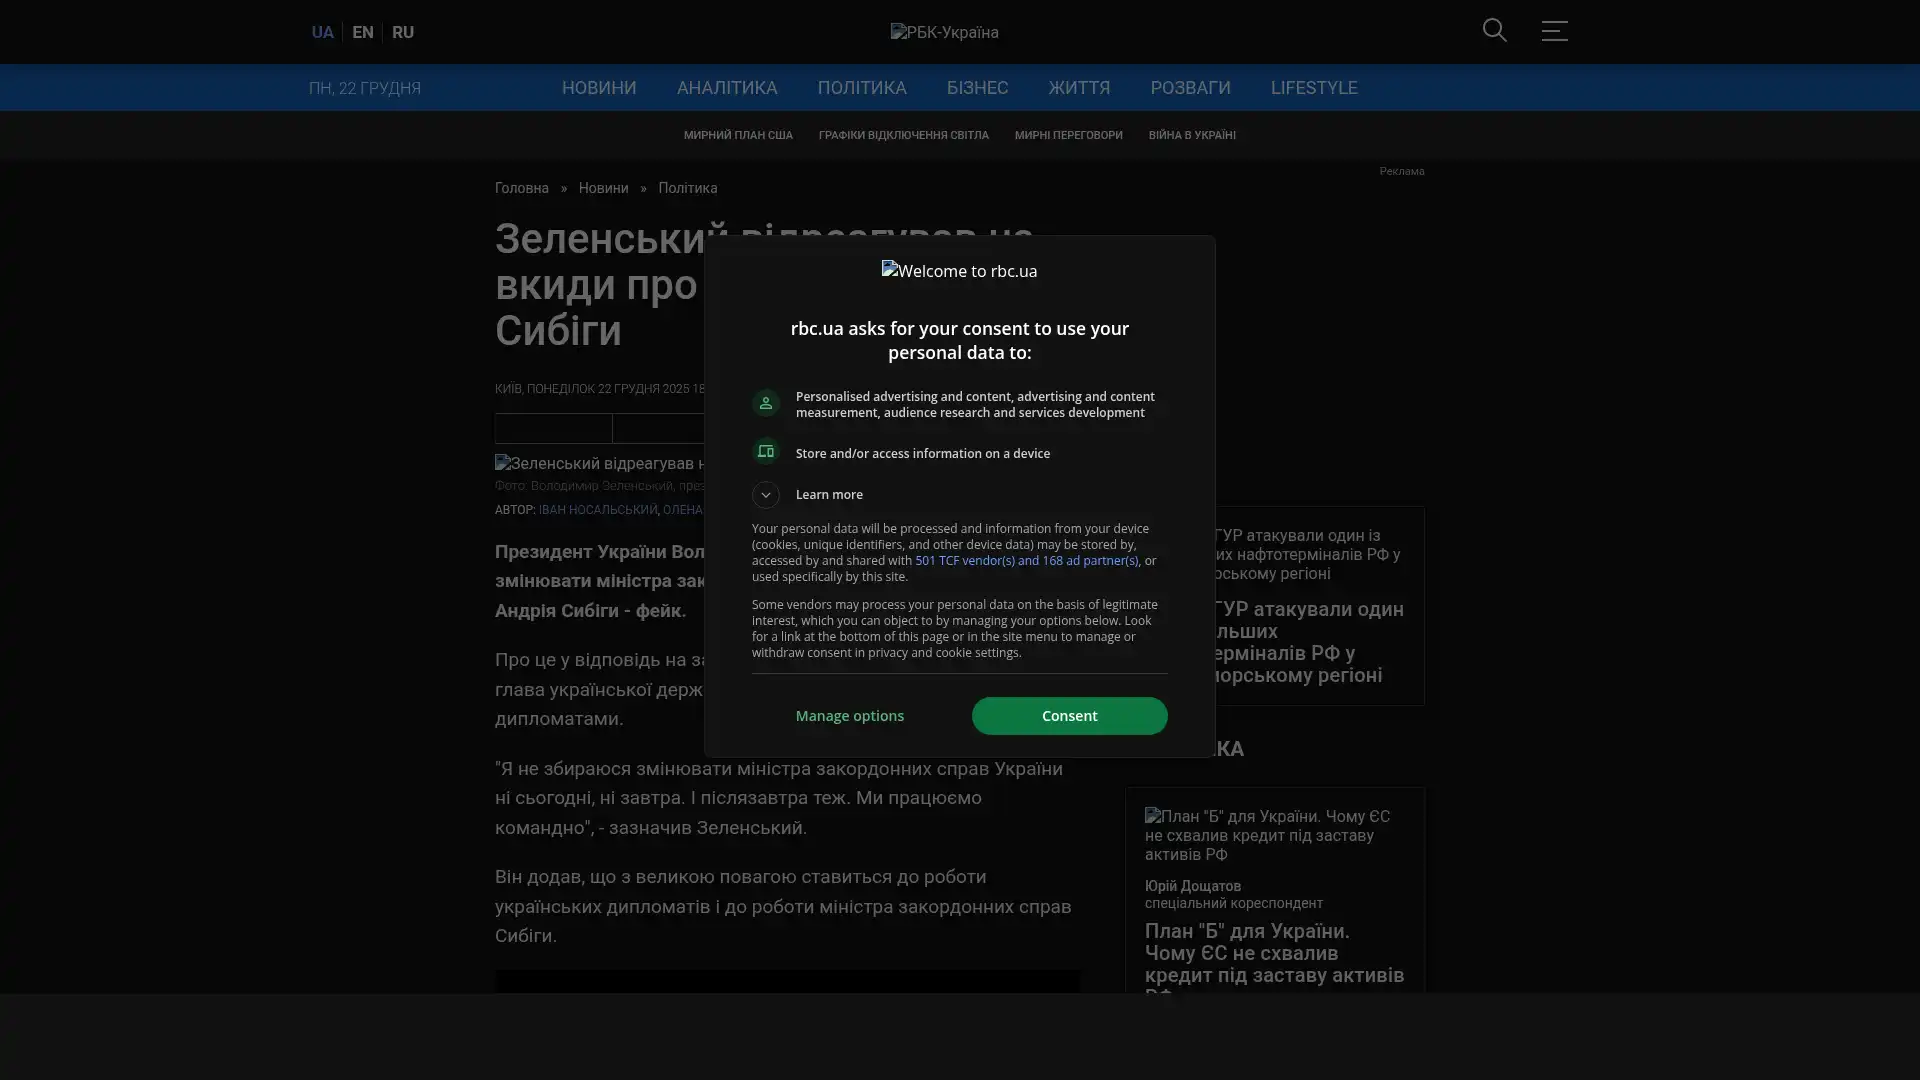
Task: Open the search magnifier icon
Action: 1494,30
